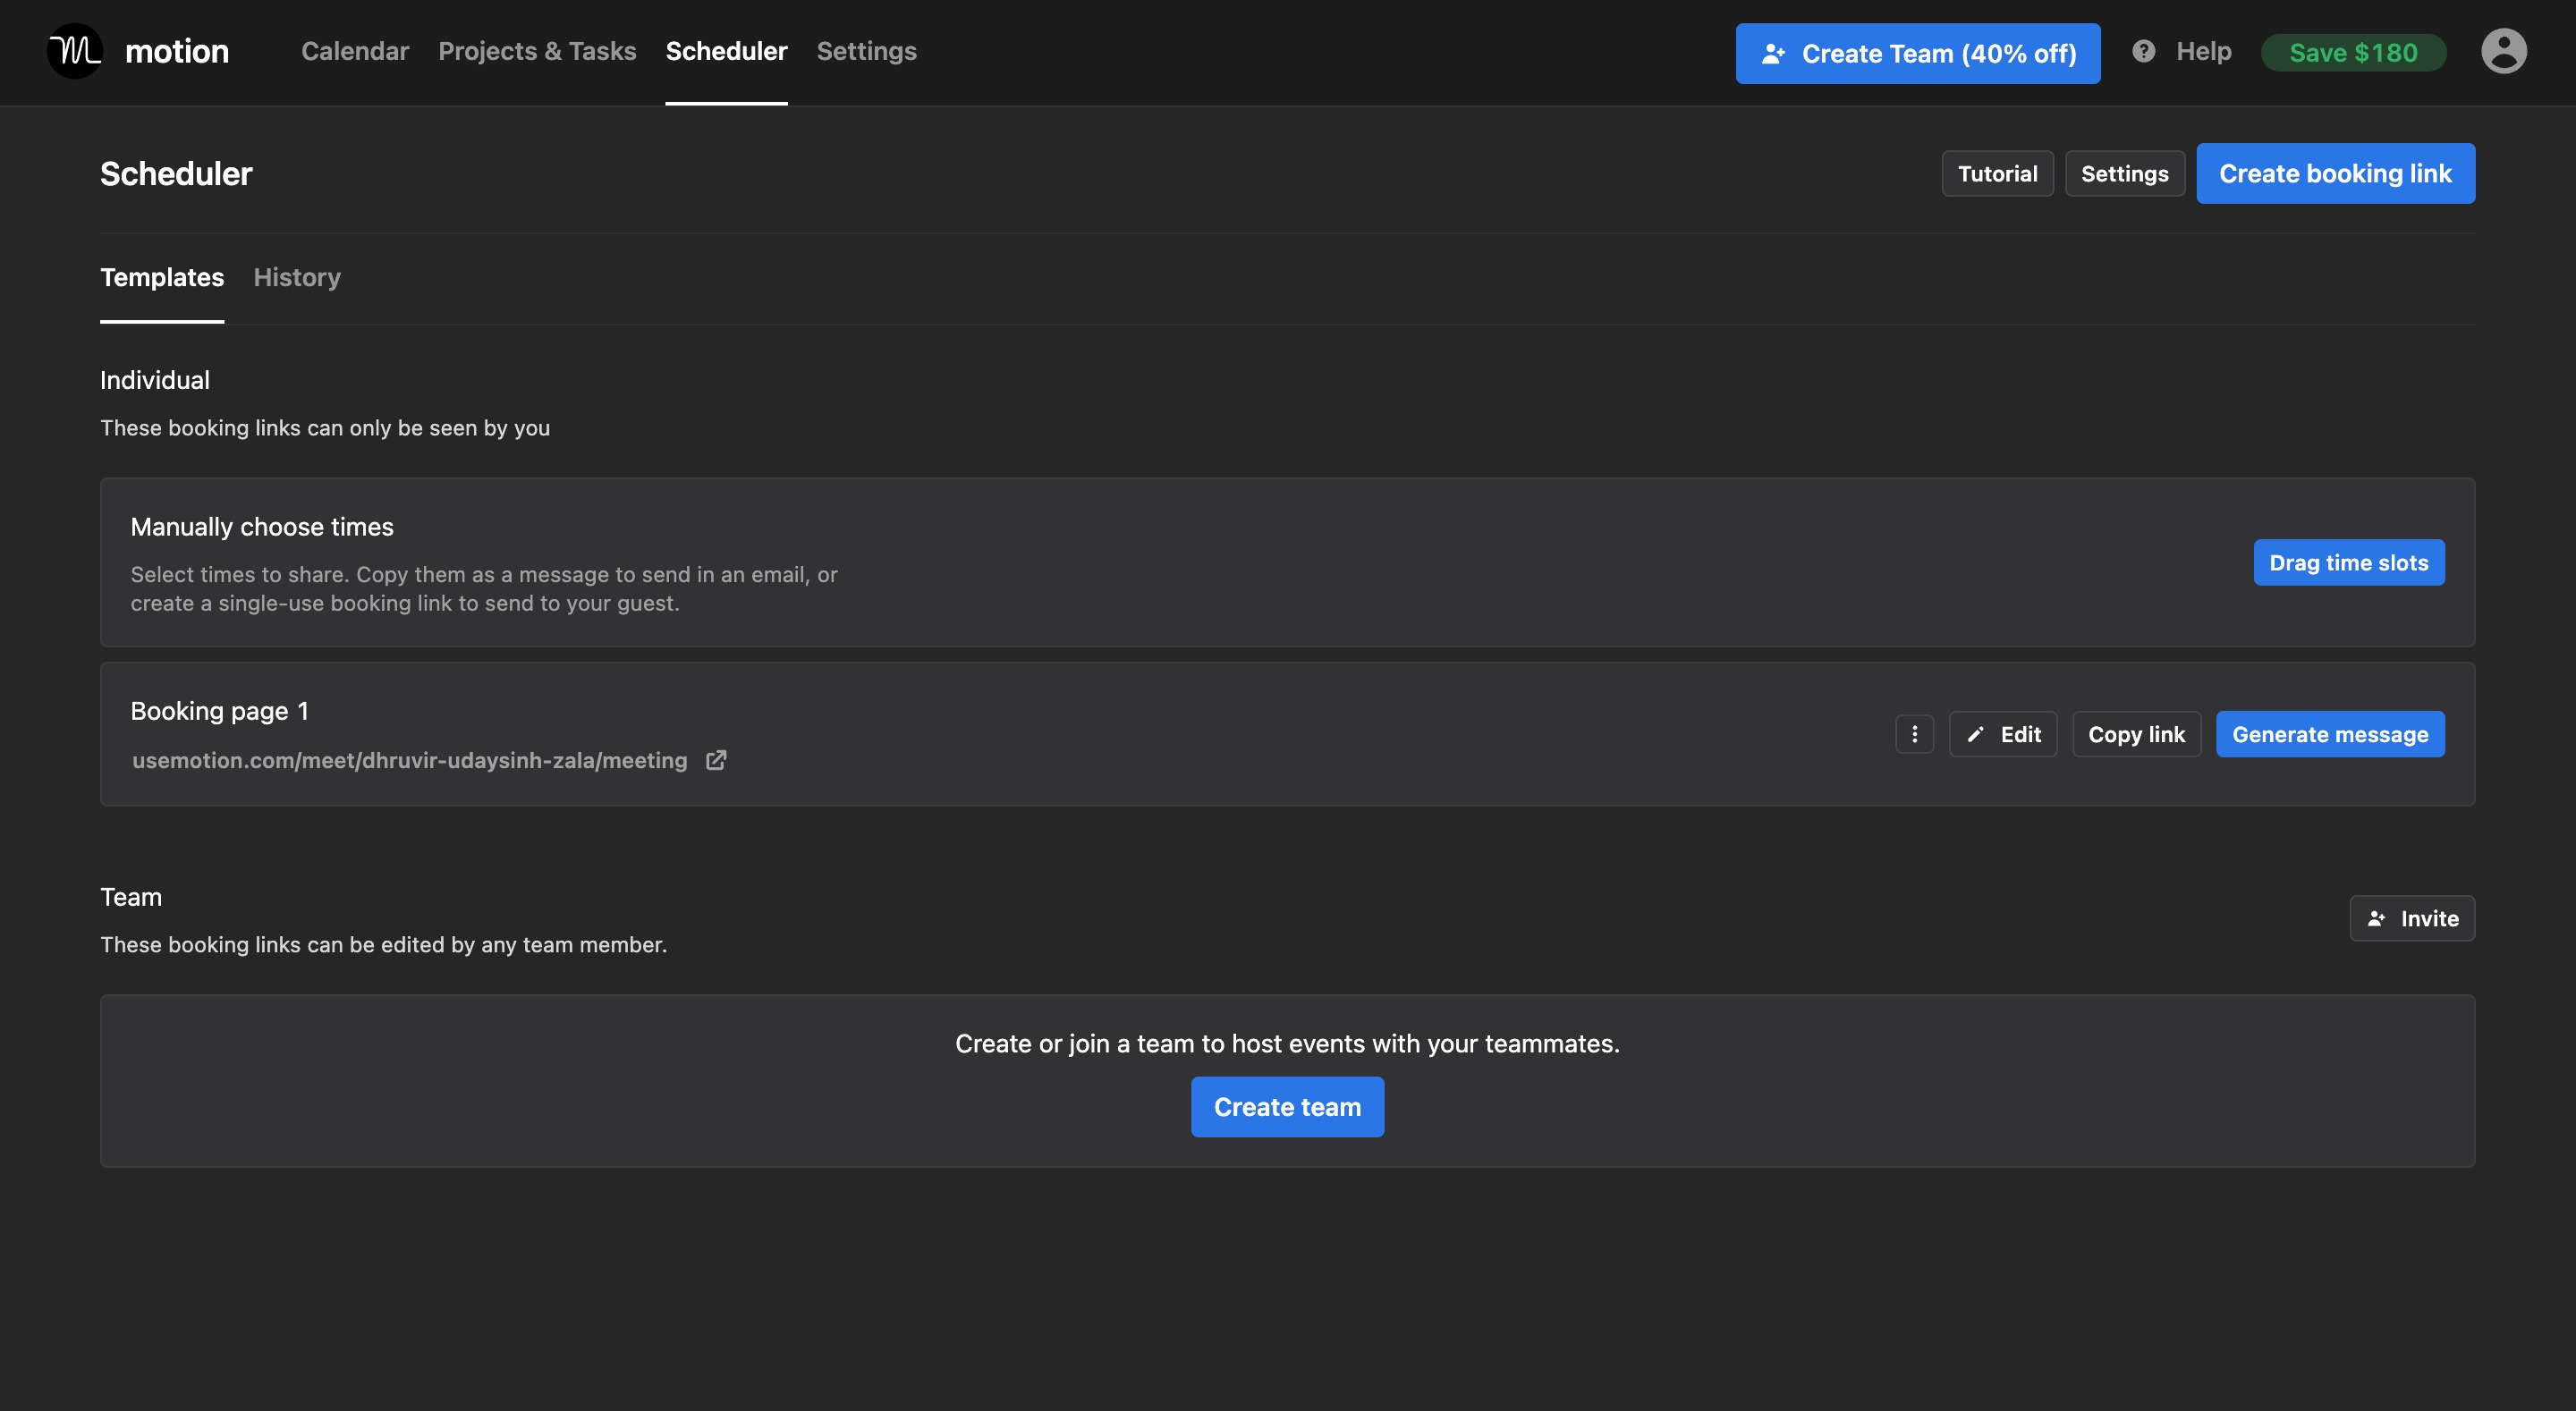Open Scheduler Settings button
Viewport: 2576px width, 1411px height.
[2124, 173]
